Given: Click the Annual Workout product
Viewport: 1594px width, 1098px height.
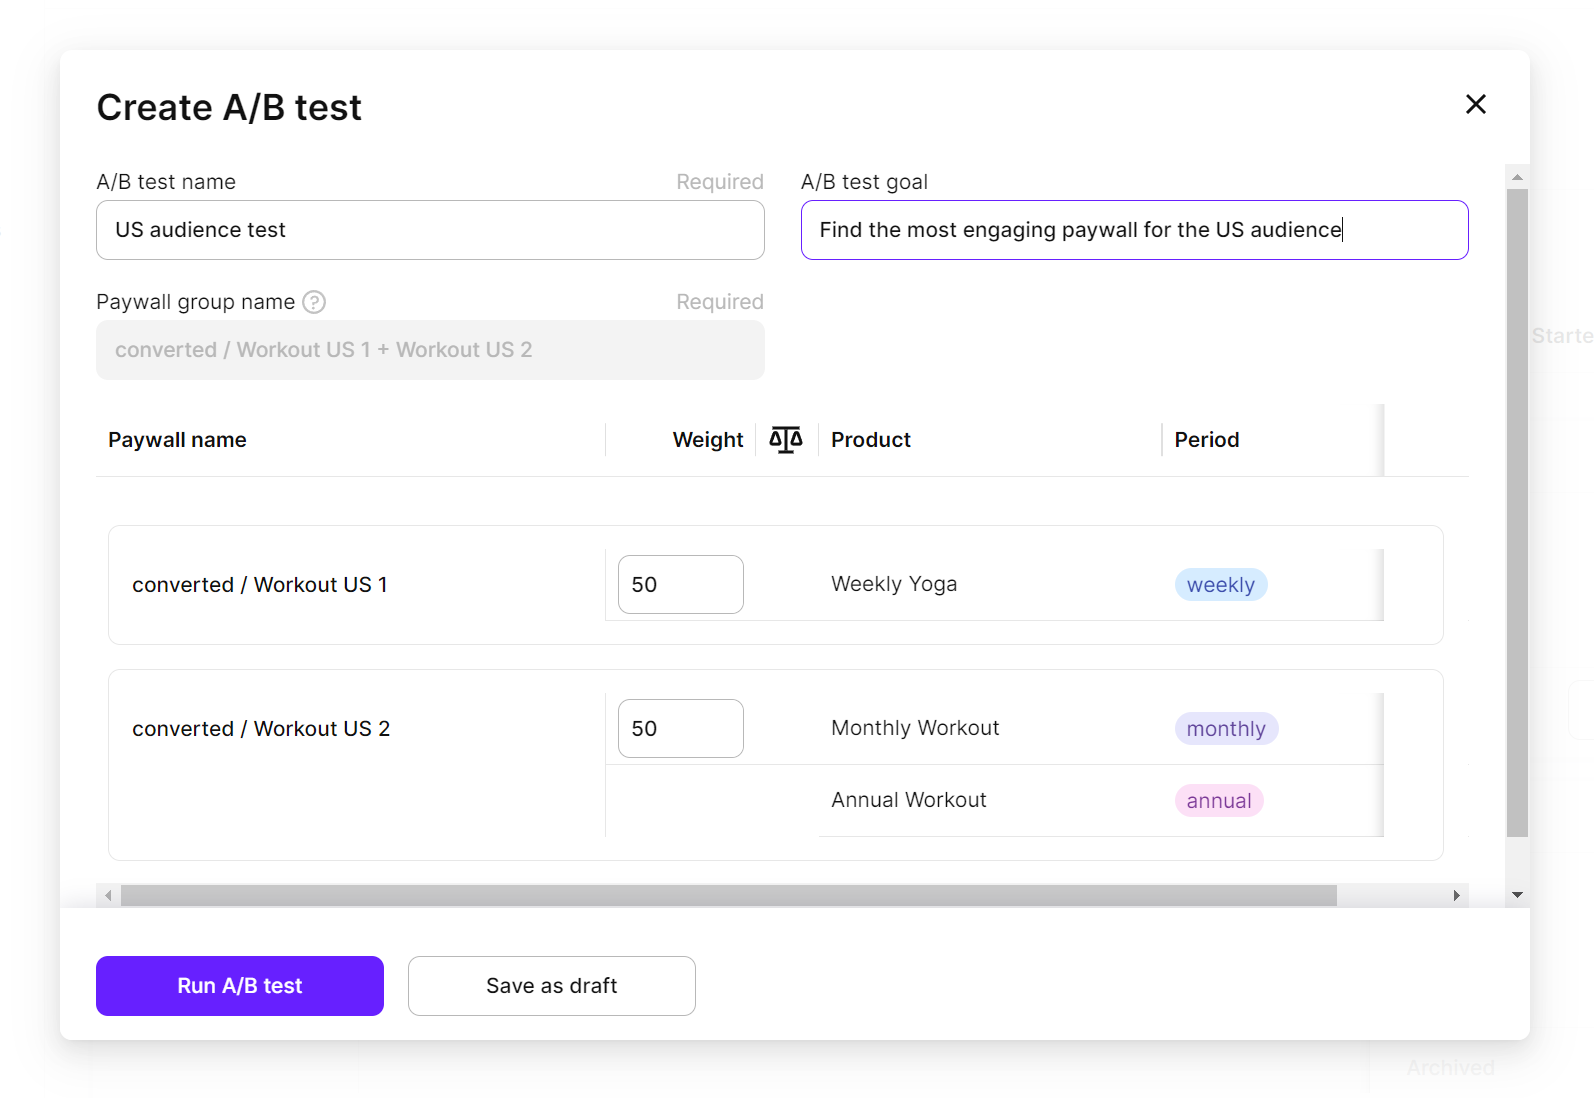Looking at the screenshot, I should [x=909, y=800].
